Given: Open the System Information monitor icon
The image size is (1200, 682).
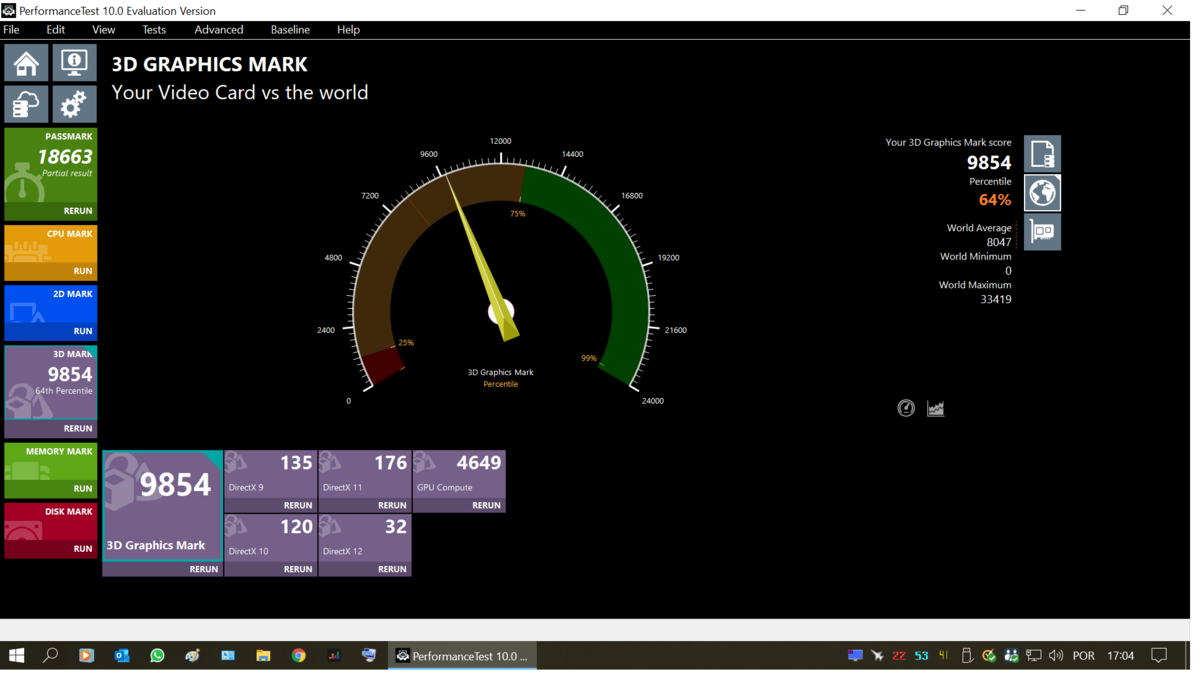Looking at the screenshot, I should point(74,63).
